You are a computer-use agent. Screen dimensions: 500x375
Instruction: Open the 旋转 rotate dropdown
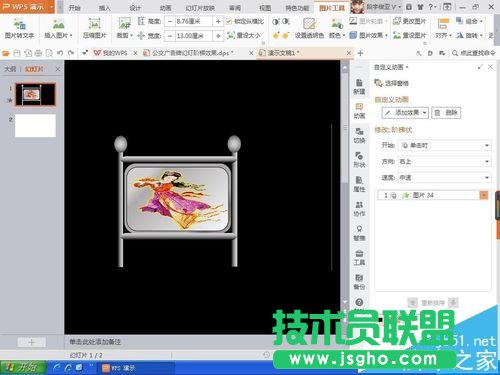tap(469, 35)
